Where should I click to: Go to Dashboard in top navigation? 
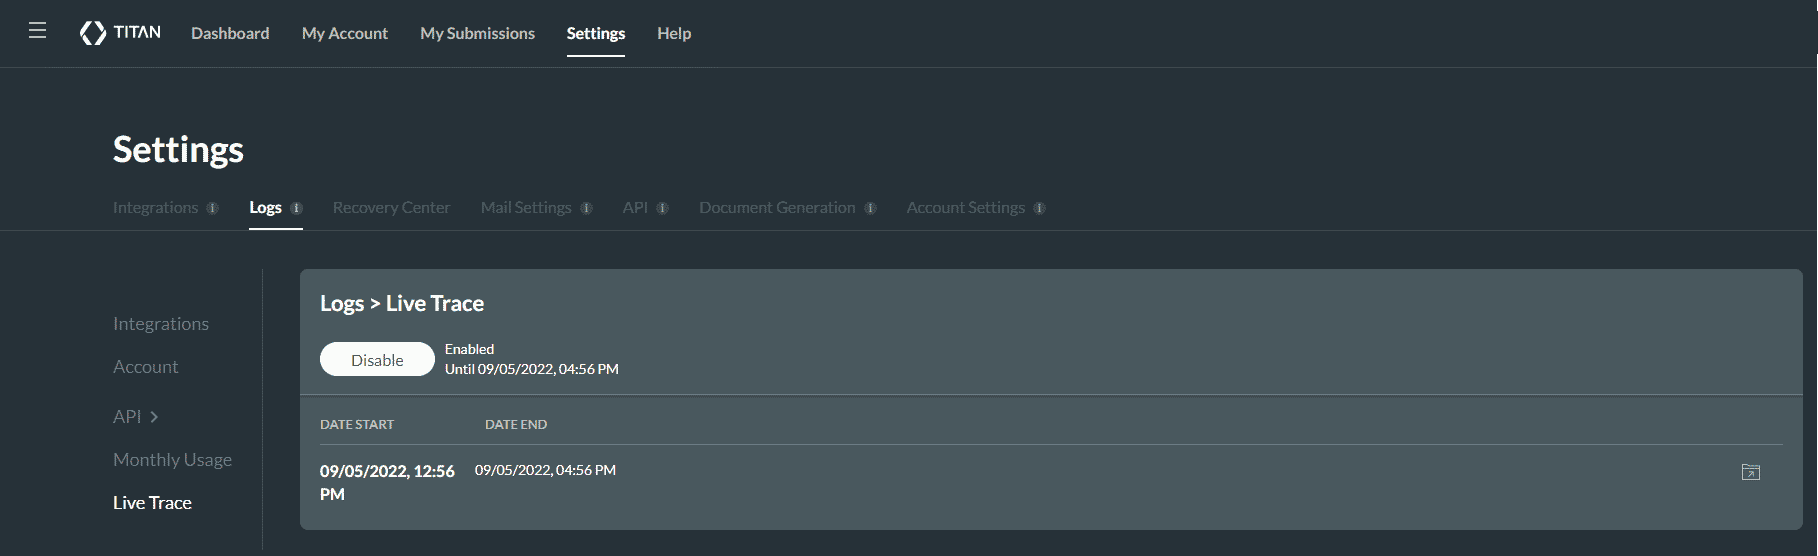(x=230, y=33)
